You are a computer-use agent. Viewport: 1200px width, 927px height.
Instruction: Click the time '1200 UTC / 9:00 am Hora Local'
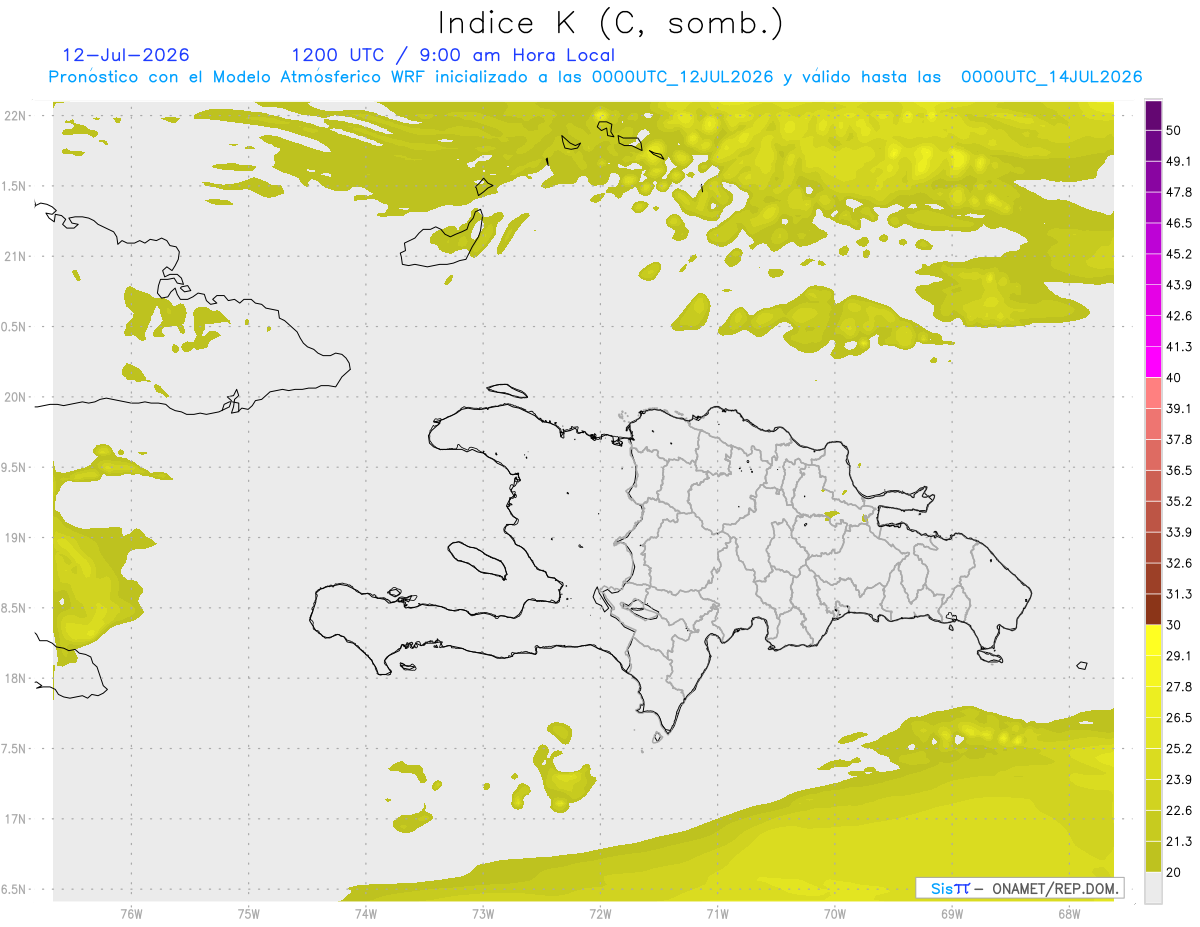453,55
